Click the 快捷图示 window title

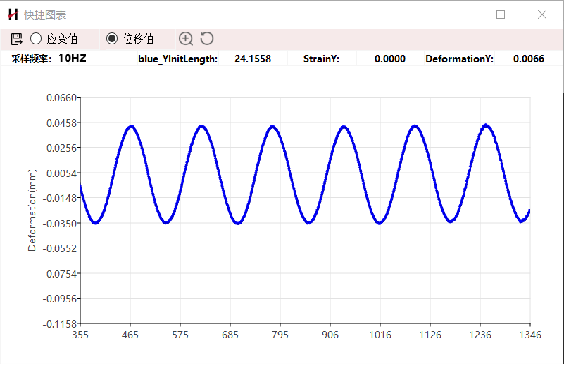click(45, 15)
